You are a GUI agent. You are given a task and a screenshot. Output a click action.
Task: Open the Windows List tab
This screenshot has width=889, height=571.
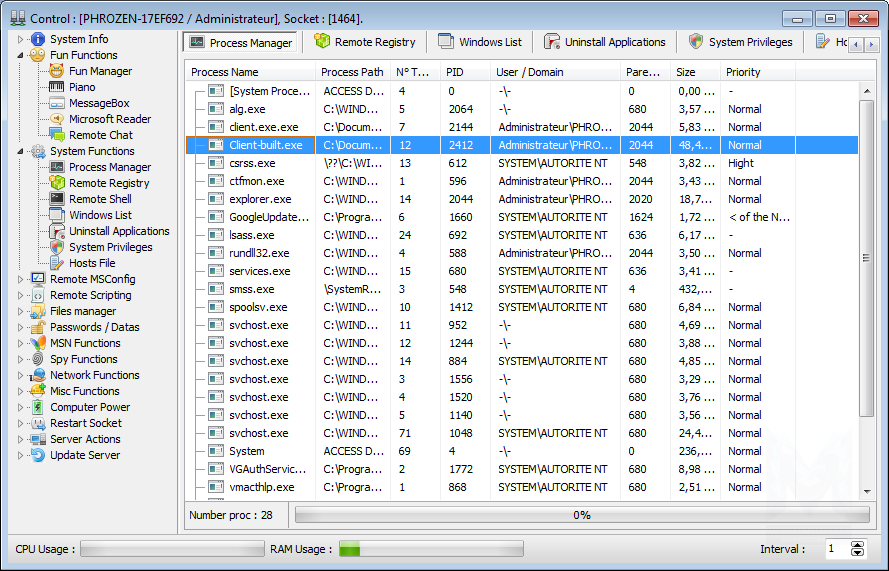point(479,42)
